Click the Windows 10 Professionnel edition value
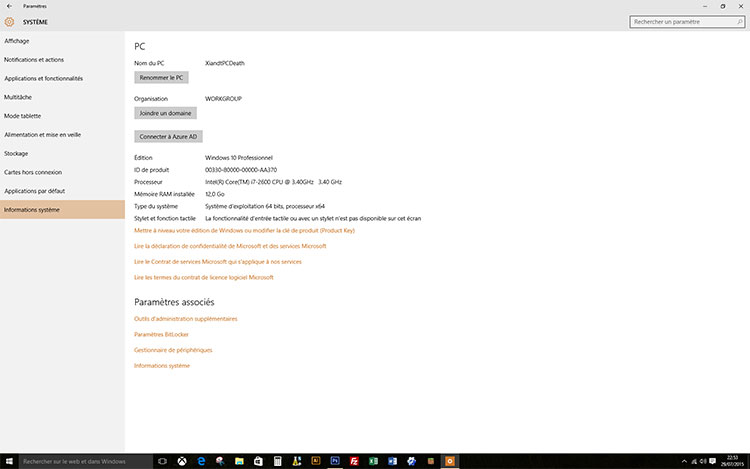Viewport: 750px width, 469px height. pyautogui.click(x=239, y=158)
